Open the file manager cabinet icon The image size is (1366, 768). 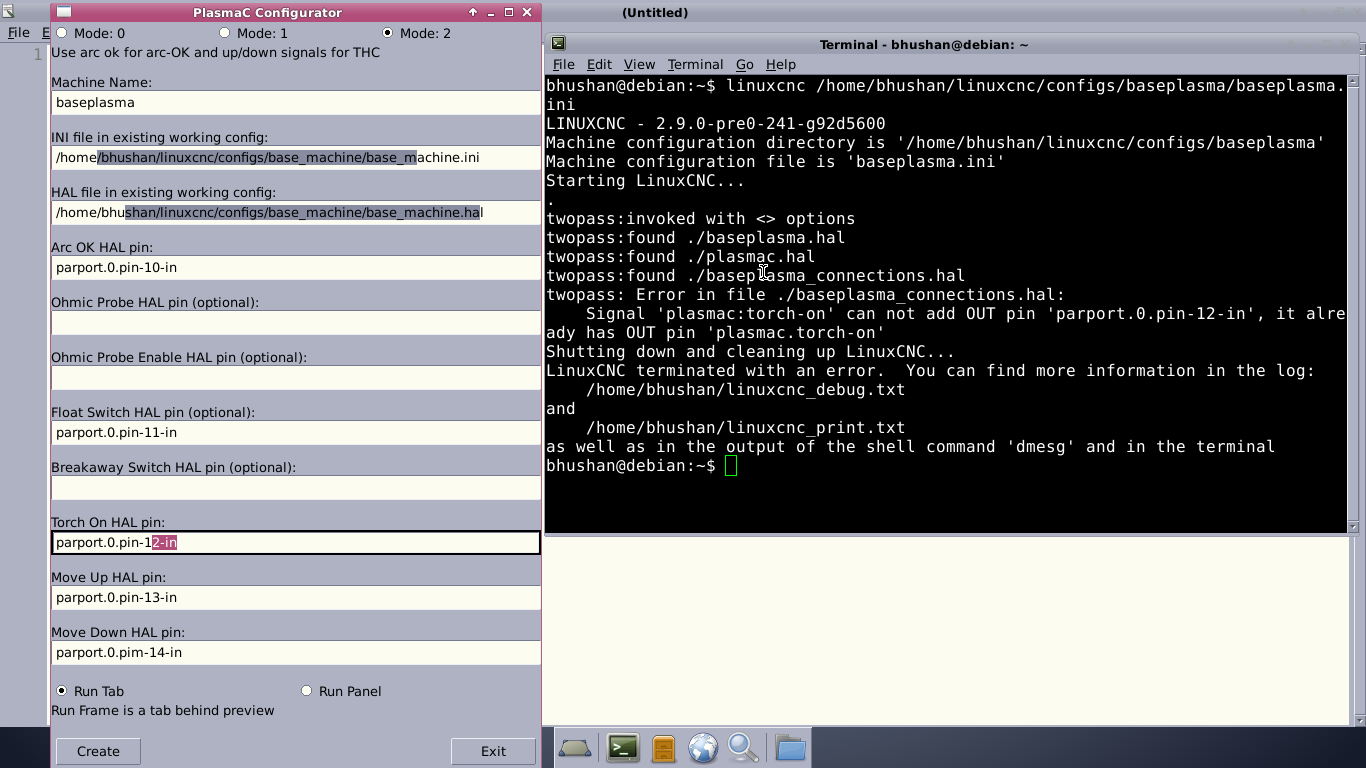663,748
